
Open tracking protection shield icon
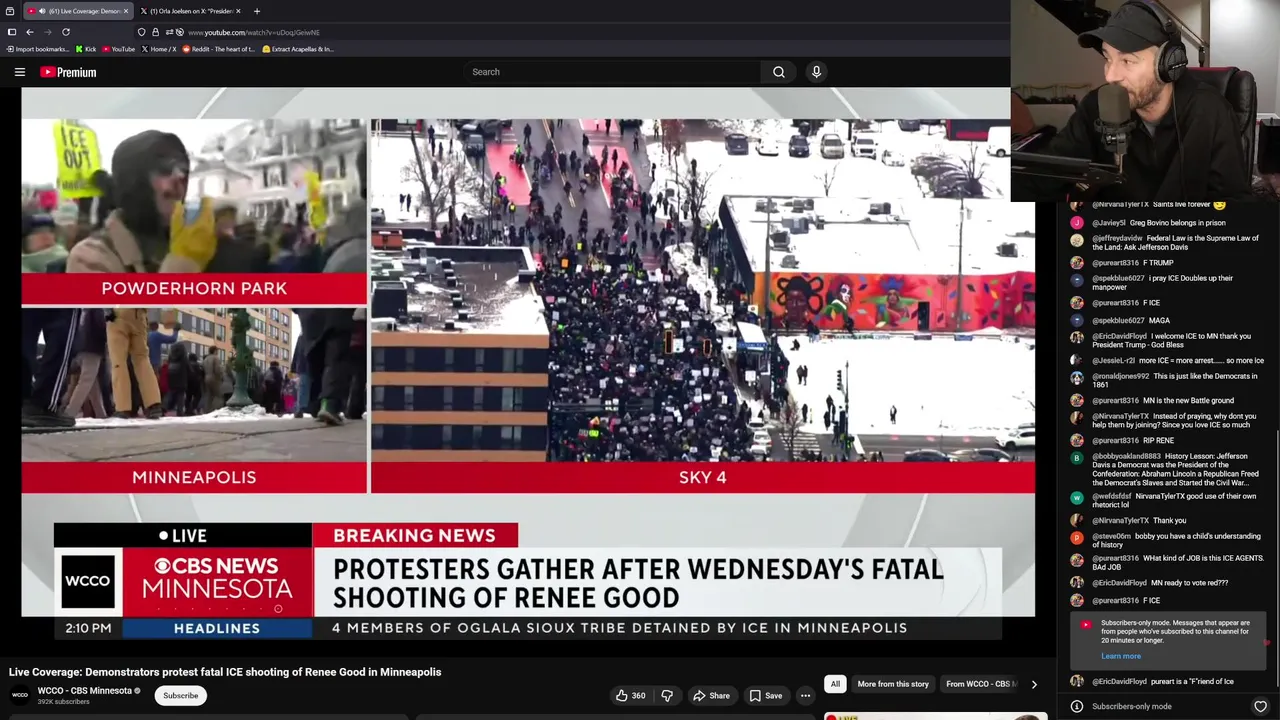click(x=142, y=32)
